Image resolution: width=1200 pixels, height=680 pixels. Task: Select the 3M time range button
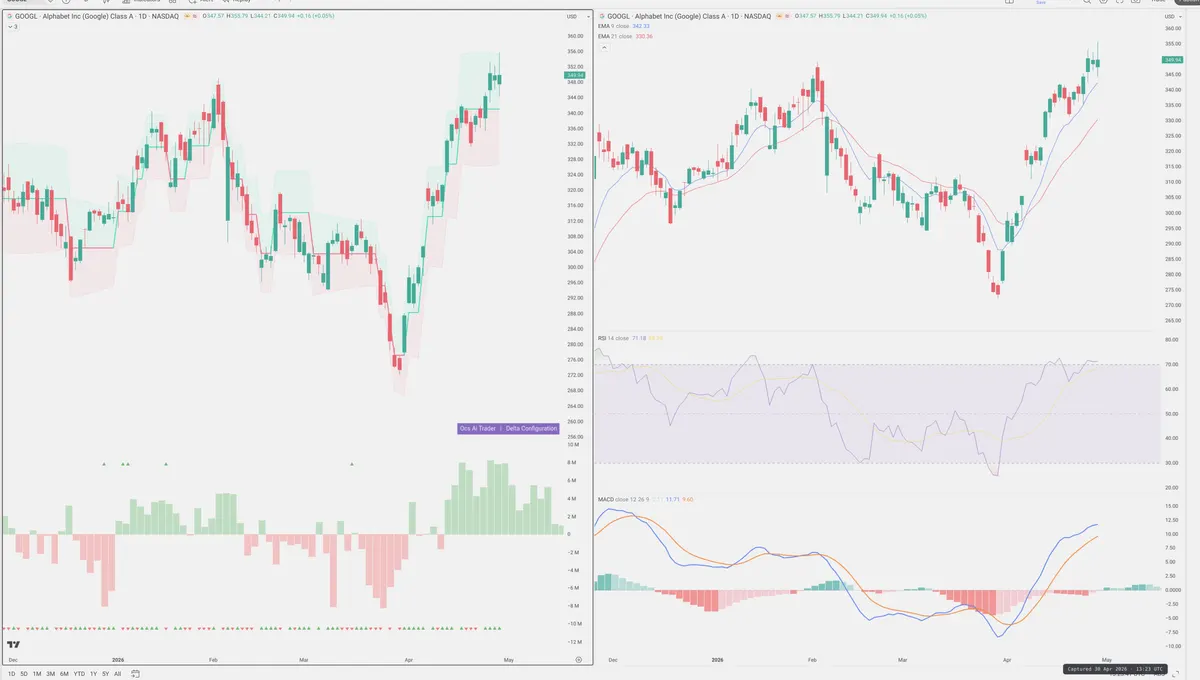click(x=51, y=674)
